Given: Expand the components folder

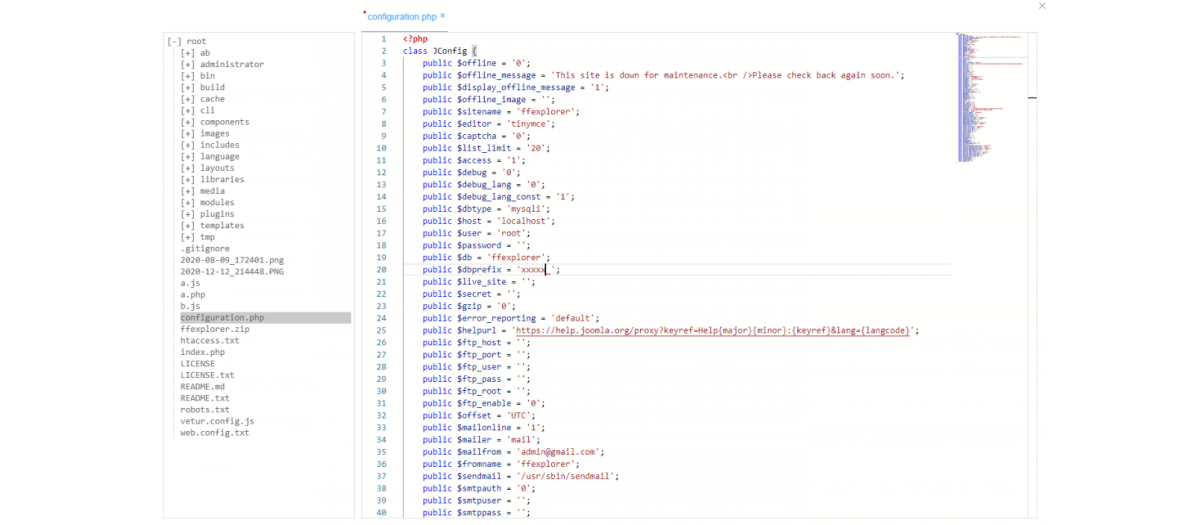Looking at the screenshot, I should (x=188, y=122).
